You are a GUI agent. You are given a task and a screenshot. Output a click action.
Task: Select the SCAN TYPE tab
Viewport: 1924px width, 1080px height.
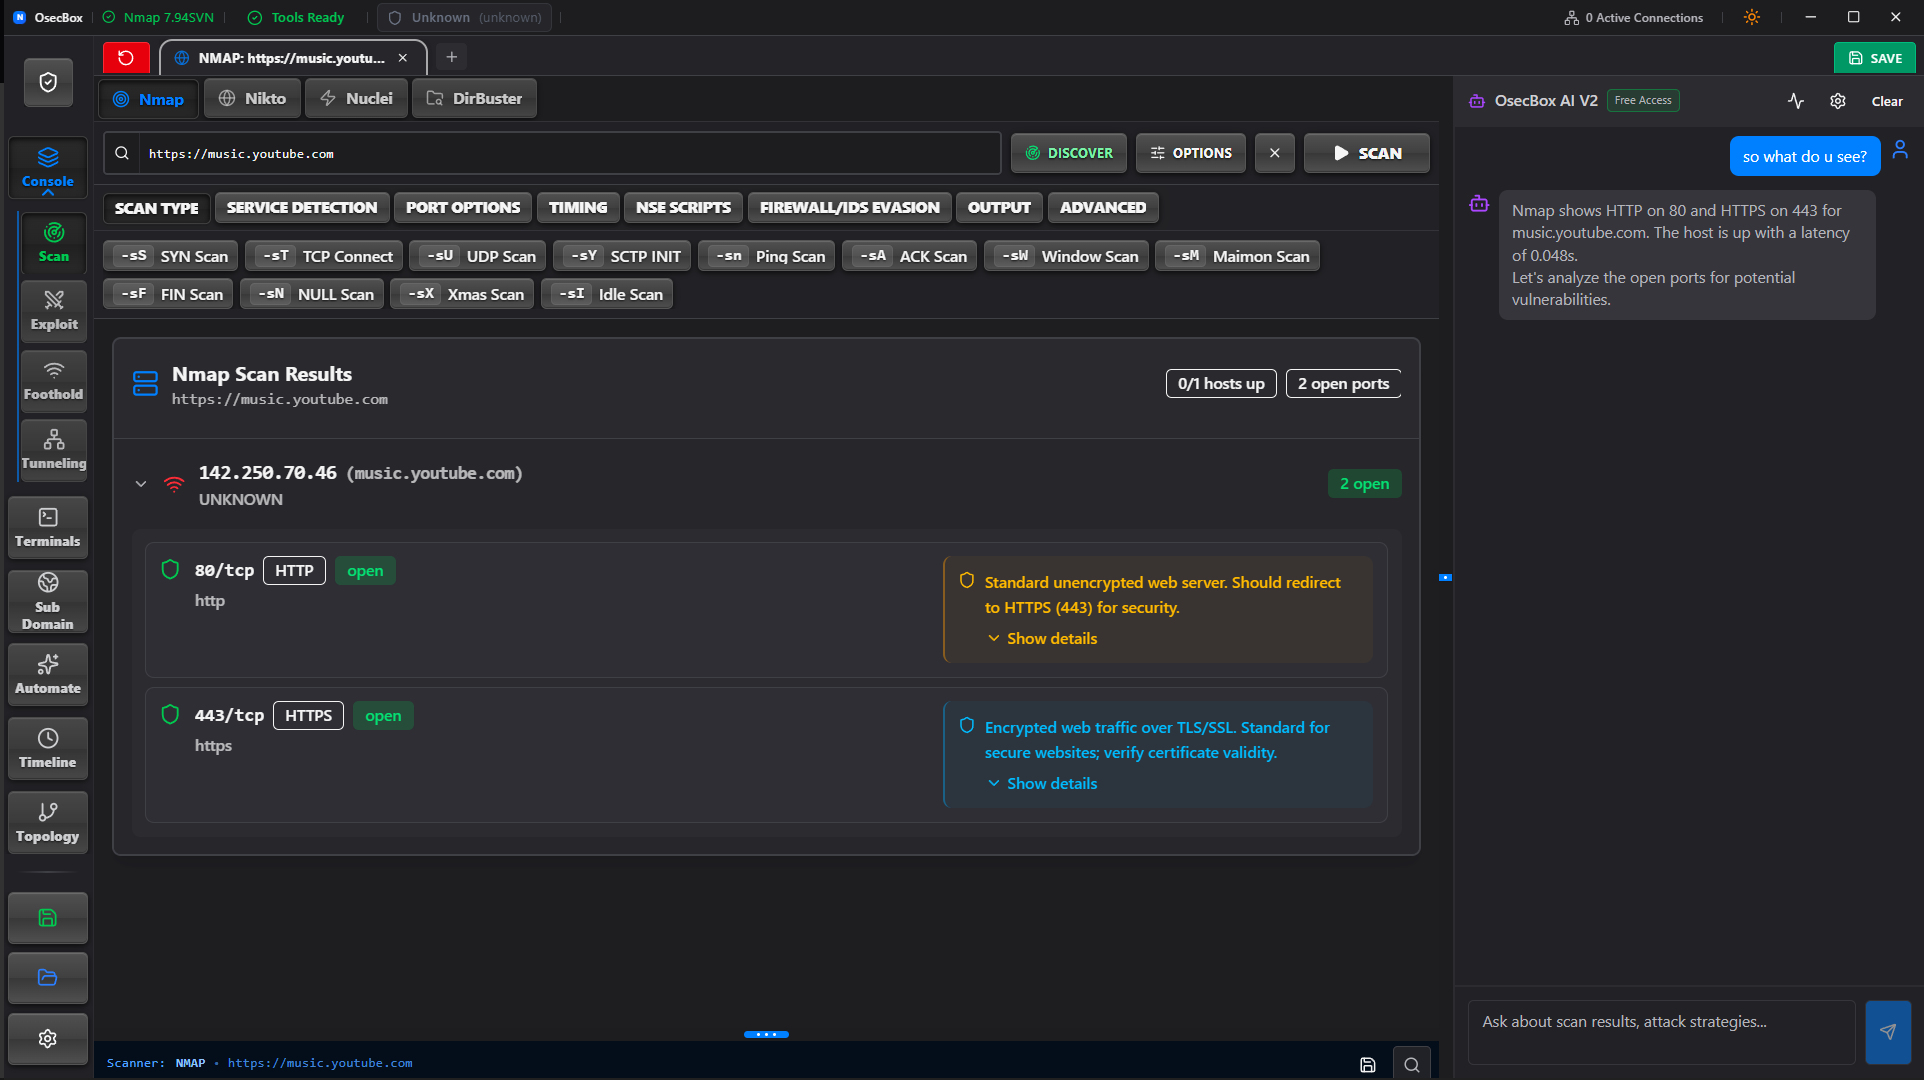point(157,208)
